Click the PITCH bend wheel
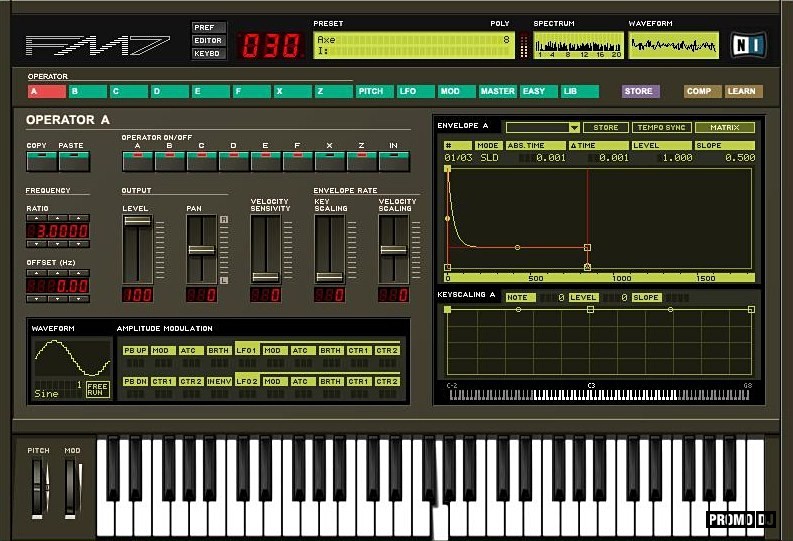 37,488
